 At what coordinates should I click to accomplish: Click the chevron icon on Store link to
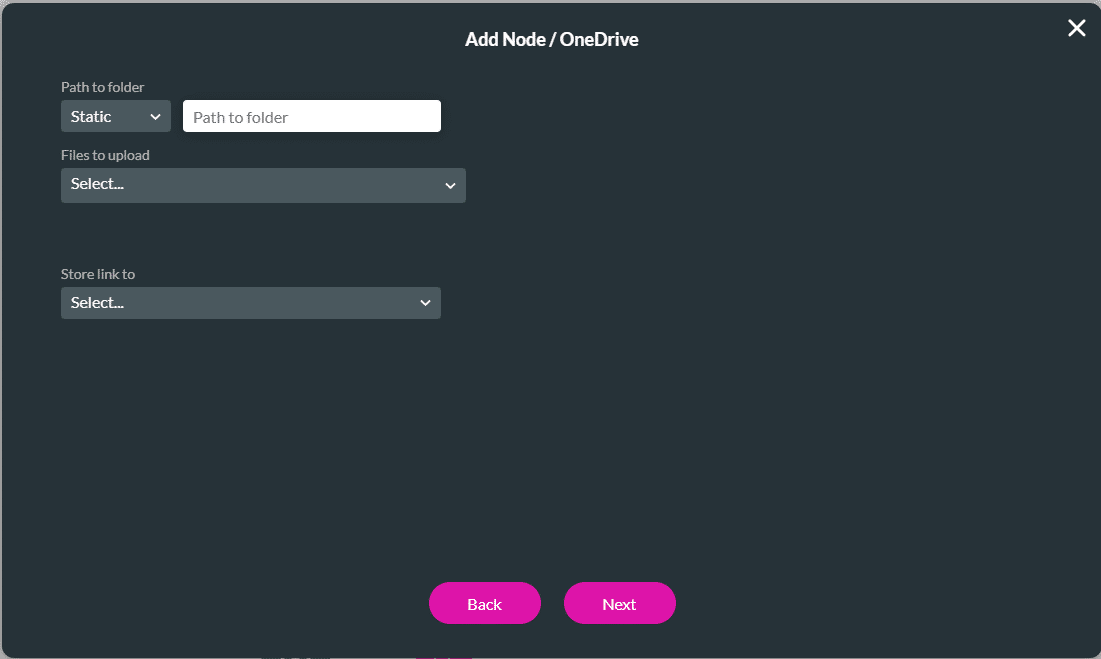click(x=425, y=302)
